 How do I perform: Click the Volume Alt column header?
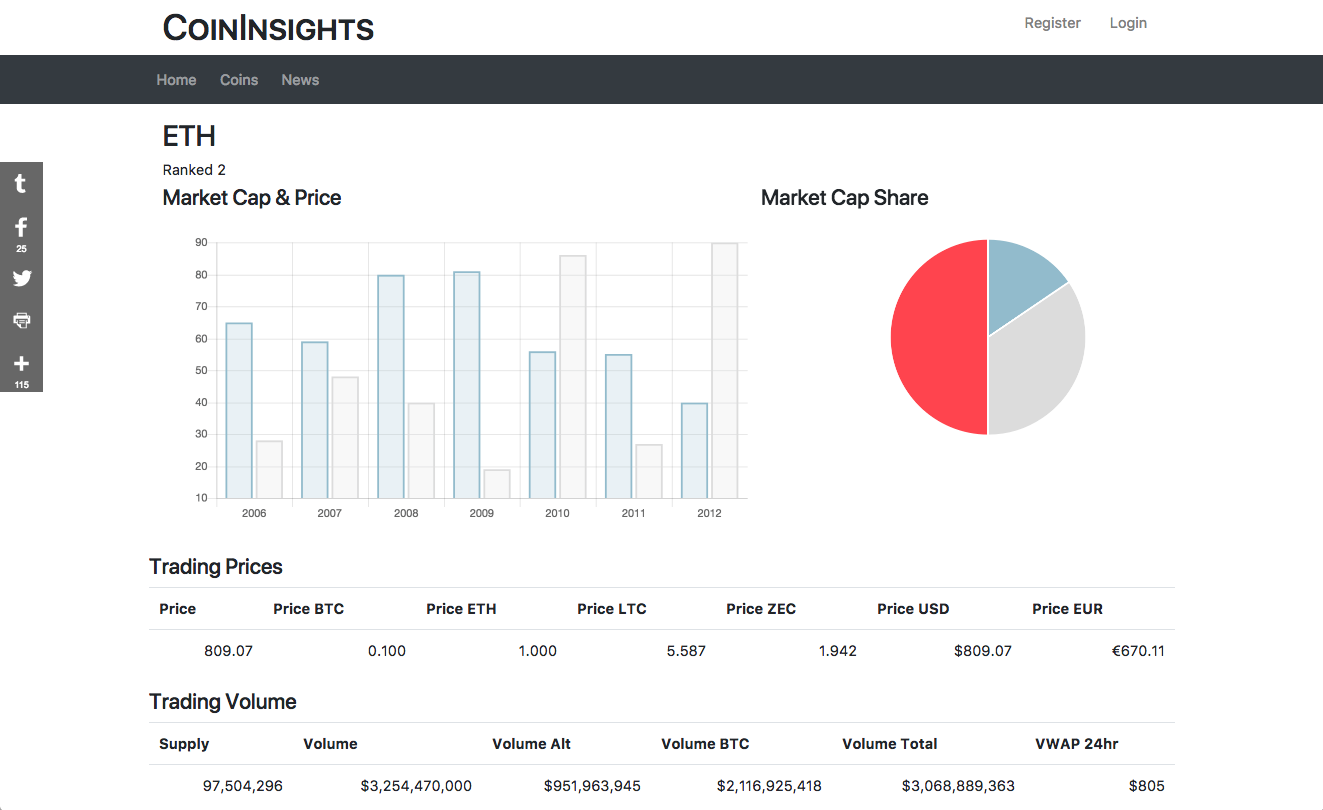532,744
